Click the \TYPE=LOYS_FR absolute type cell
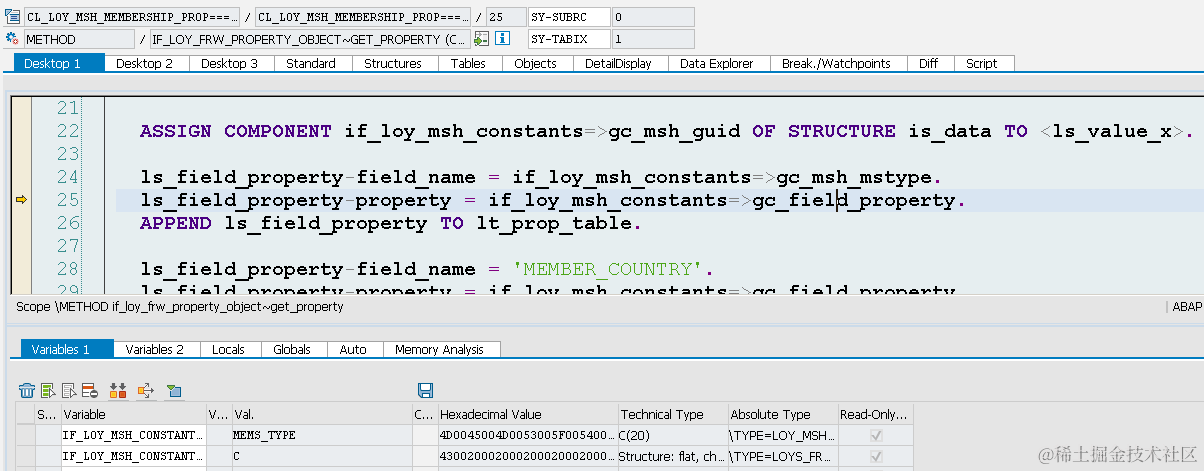Screen dimensions: 1204x471 [783, 456]
